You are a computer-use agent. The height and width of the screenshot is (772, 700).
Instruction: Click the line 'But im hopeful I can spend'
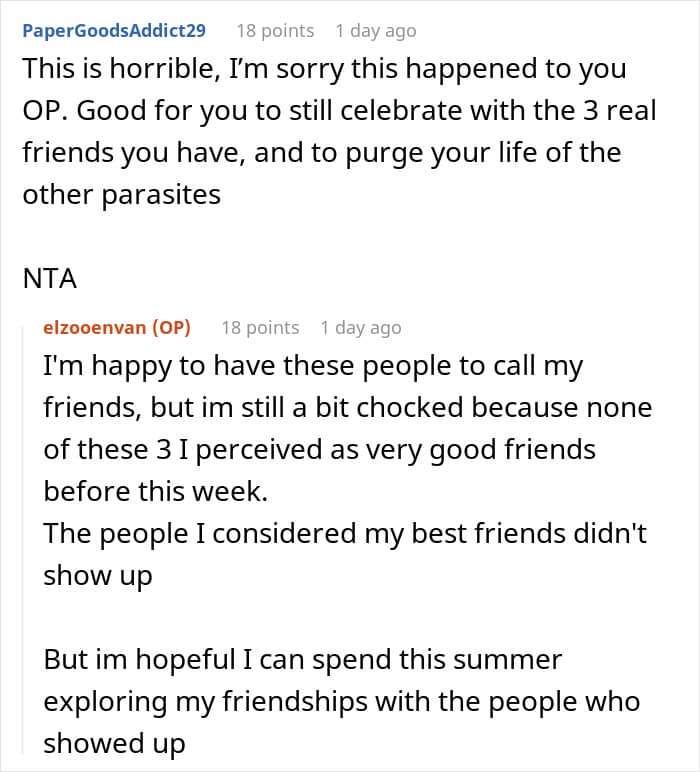click(x=303, y=660)
